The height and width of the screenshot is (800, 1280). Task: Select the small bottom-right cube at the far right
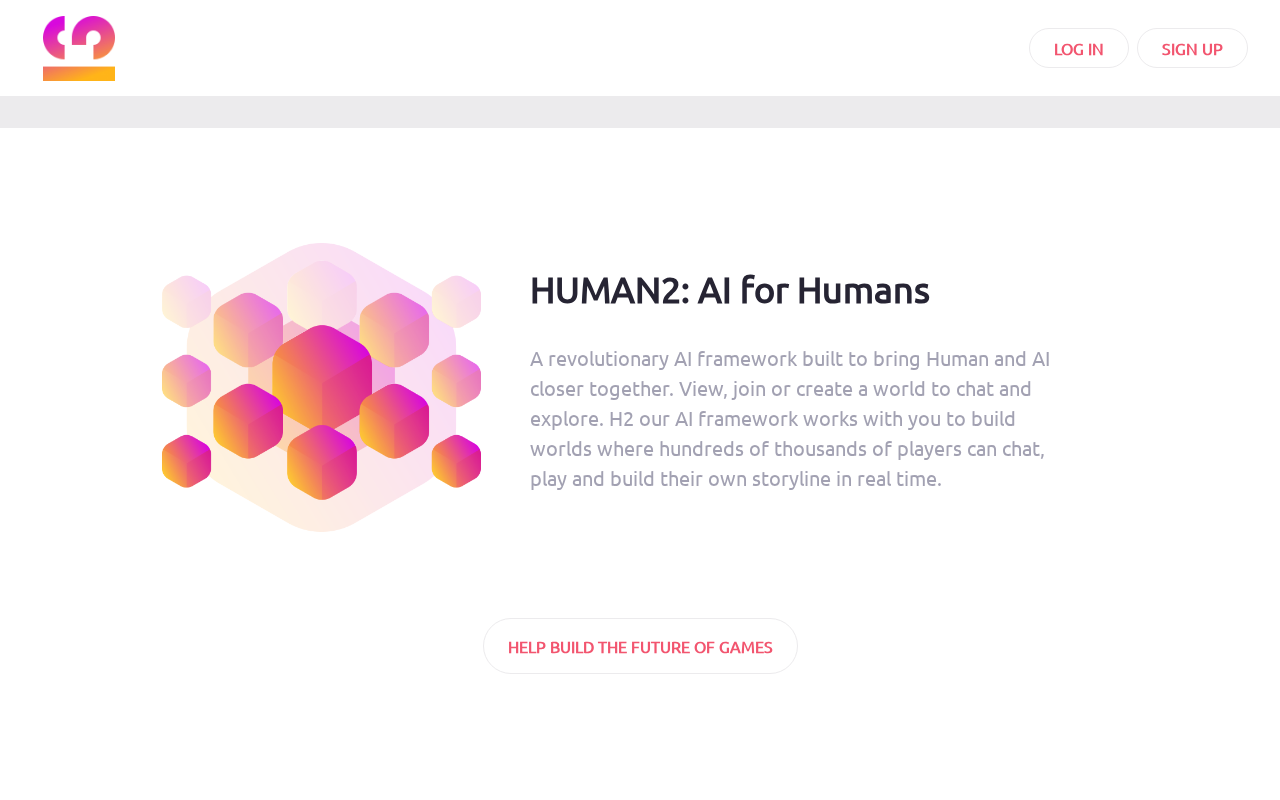(x=456, y=461)
